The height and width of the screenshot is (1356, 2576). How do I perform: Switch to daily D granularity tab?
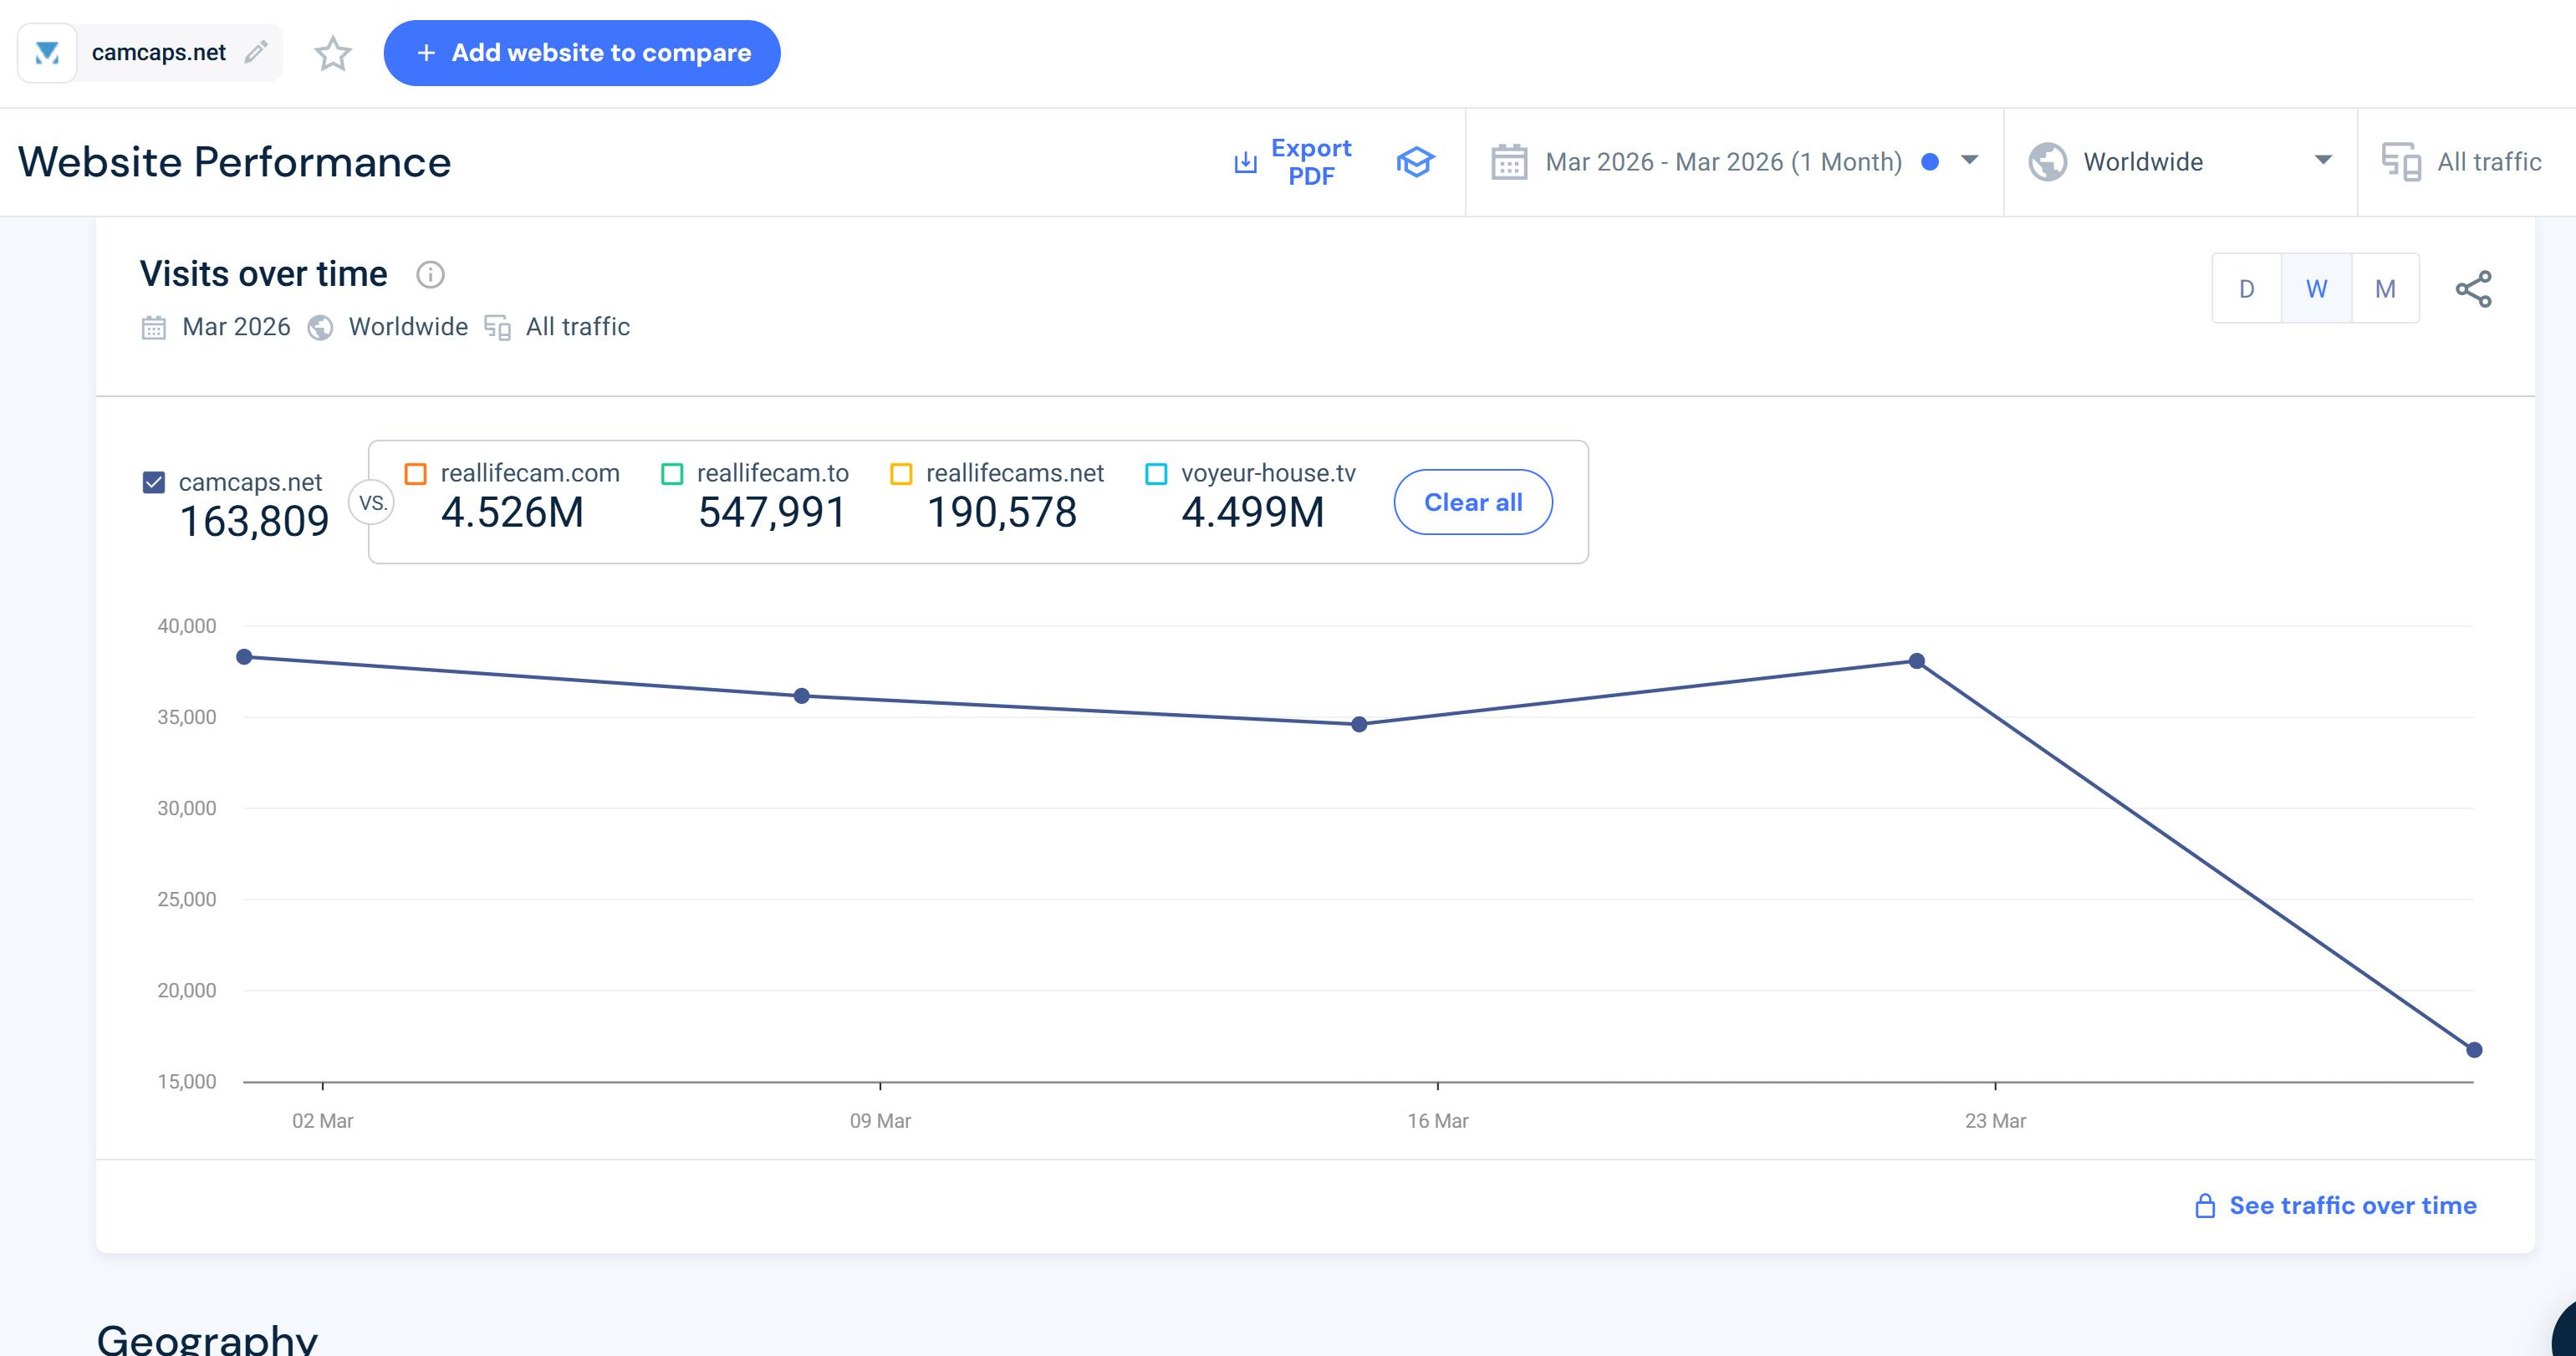[x=2246, y=289]
